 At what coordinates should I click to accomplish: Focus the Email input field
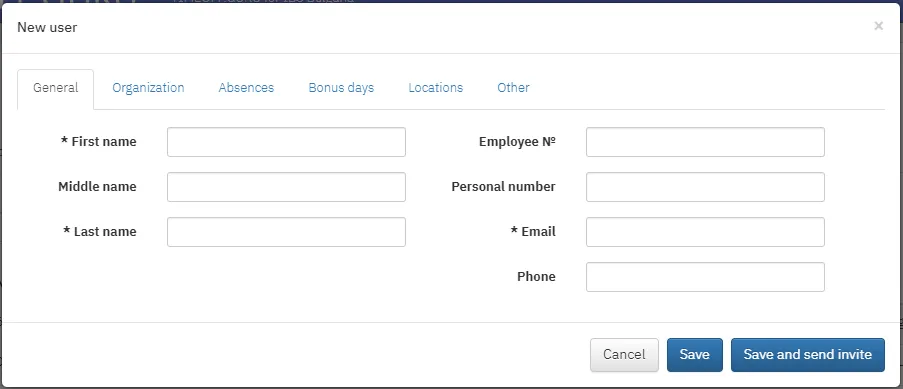(705, 232)
